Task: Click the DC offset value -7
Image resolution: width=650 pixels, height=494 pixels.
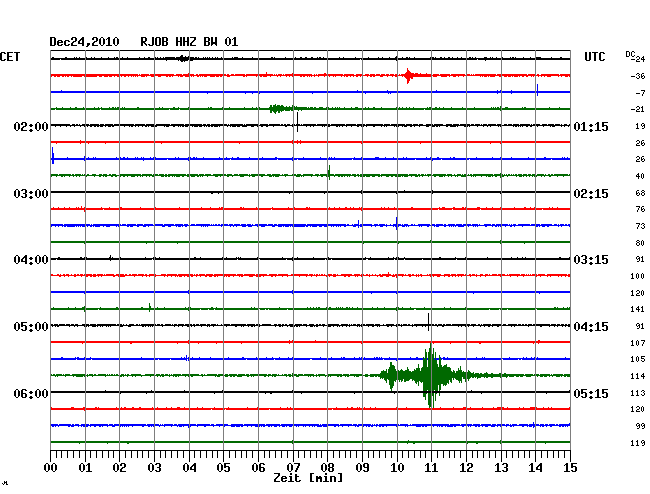Action: 640,93
